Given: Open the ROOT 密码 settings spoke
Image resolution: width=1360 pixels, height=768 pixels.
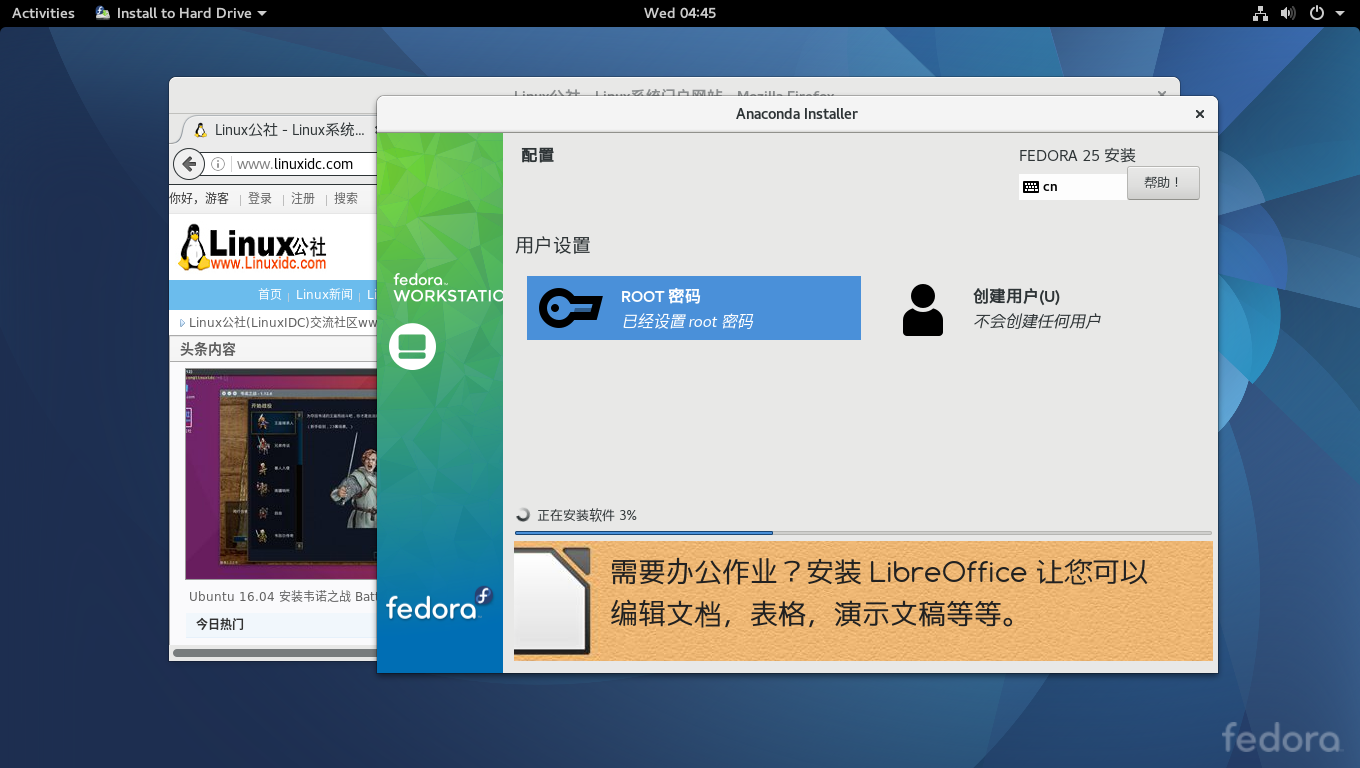Looking at the screenshot, I should pyautogui.click(x=693, y=308).
